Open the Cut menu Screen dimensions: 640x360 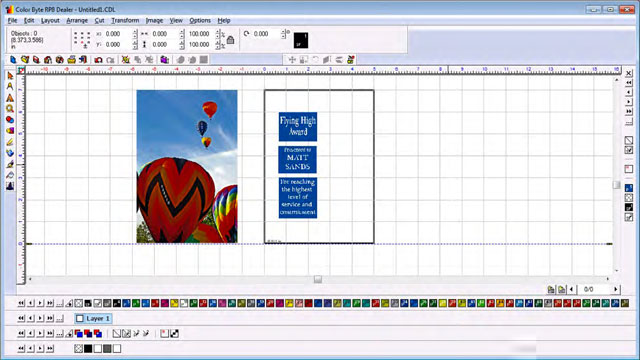coord(99,20)
